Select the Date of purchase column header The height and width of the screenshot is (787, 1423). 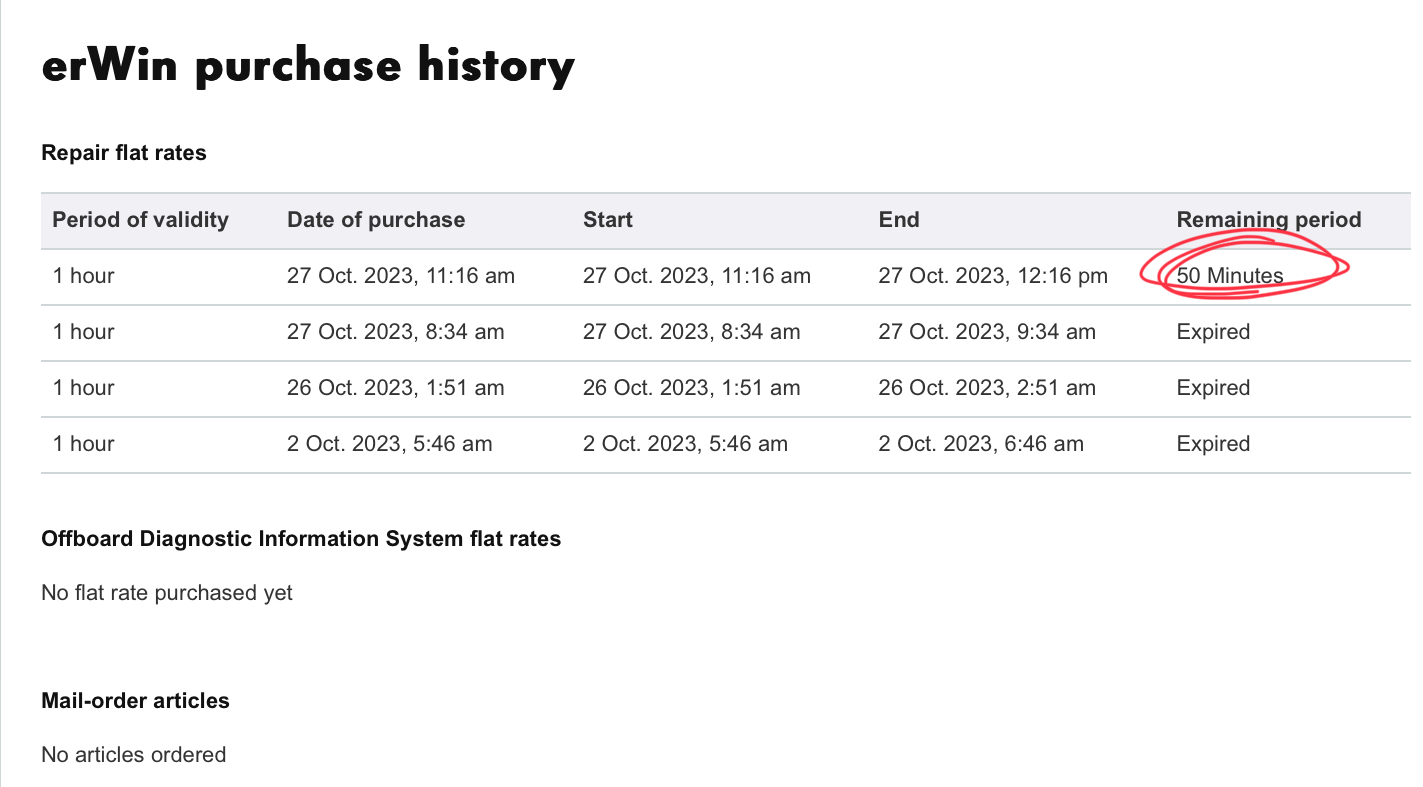coord(376,220)
